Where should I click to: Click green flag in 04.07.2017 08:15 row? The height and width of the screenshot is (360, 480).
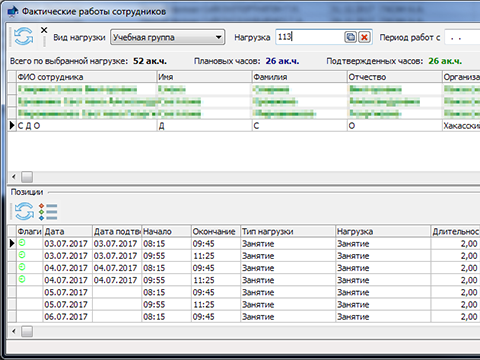(22, 267)
